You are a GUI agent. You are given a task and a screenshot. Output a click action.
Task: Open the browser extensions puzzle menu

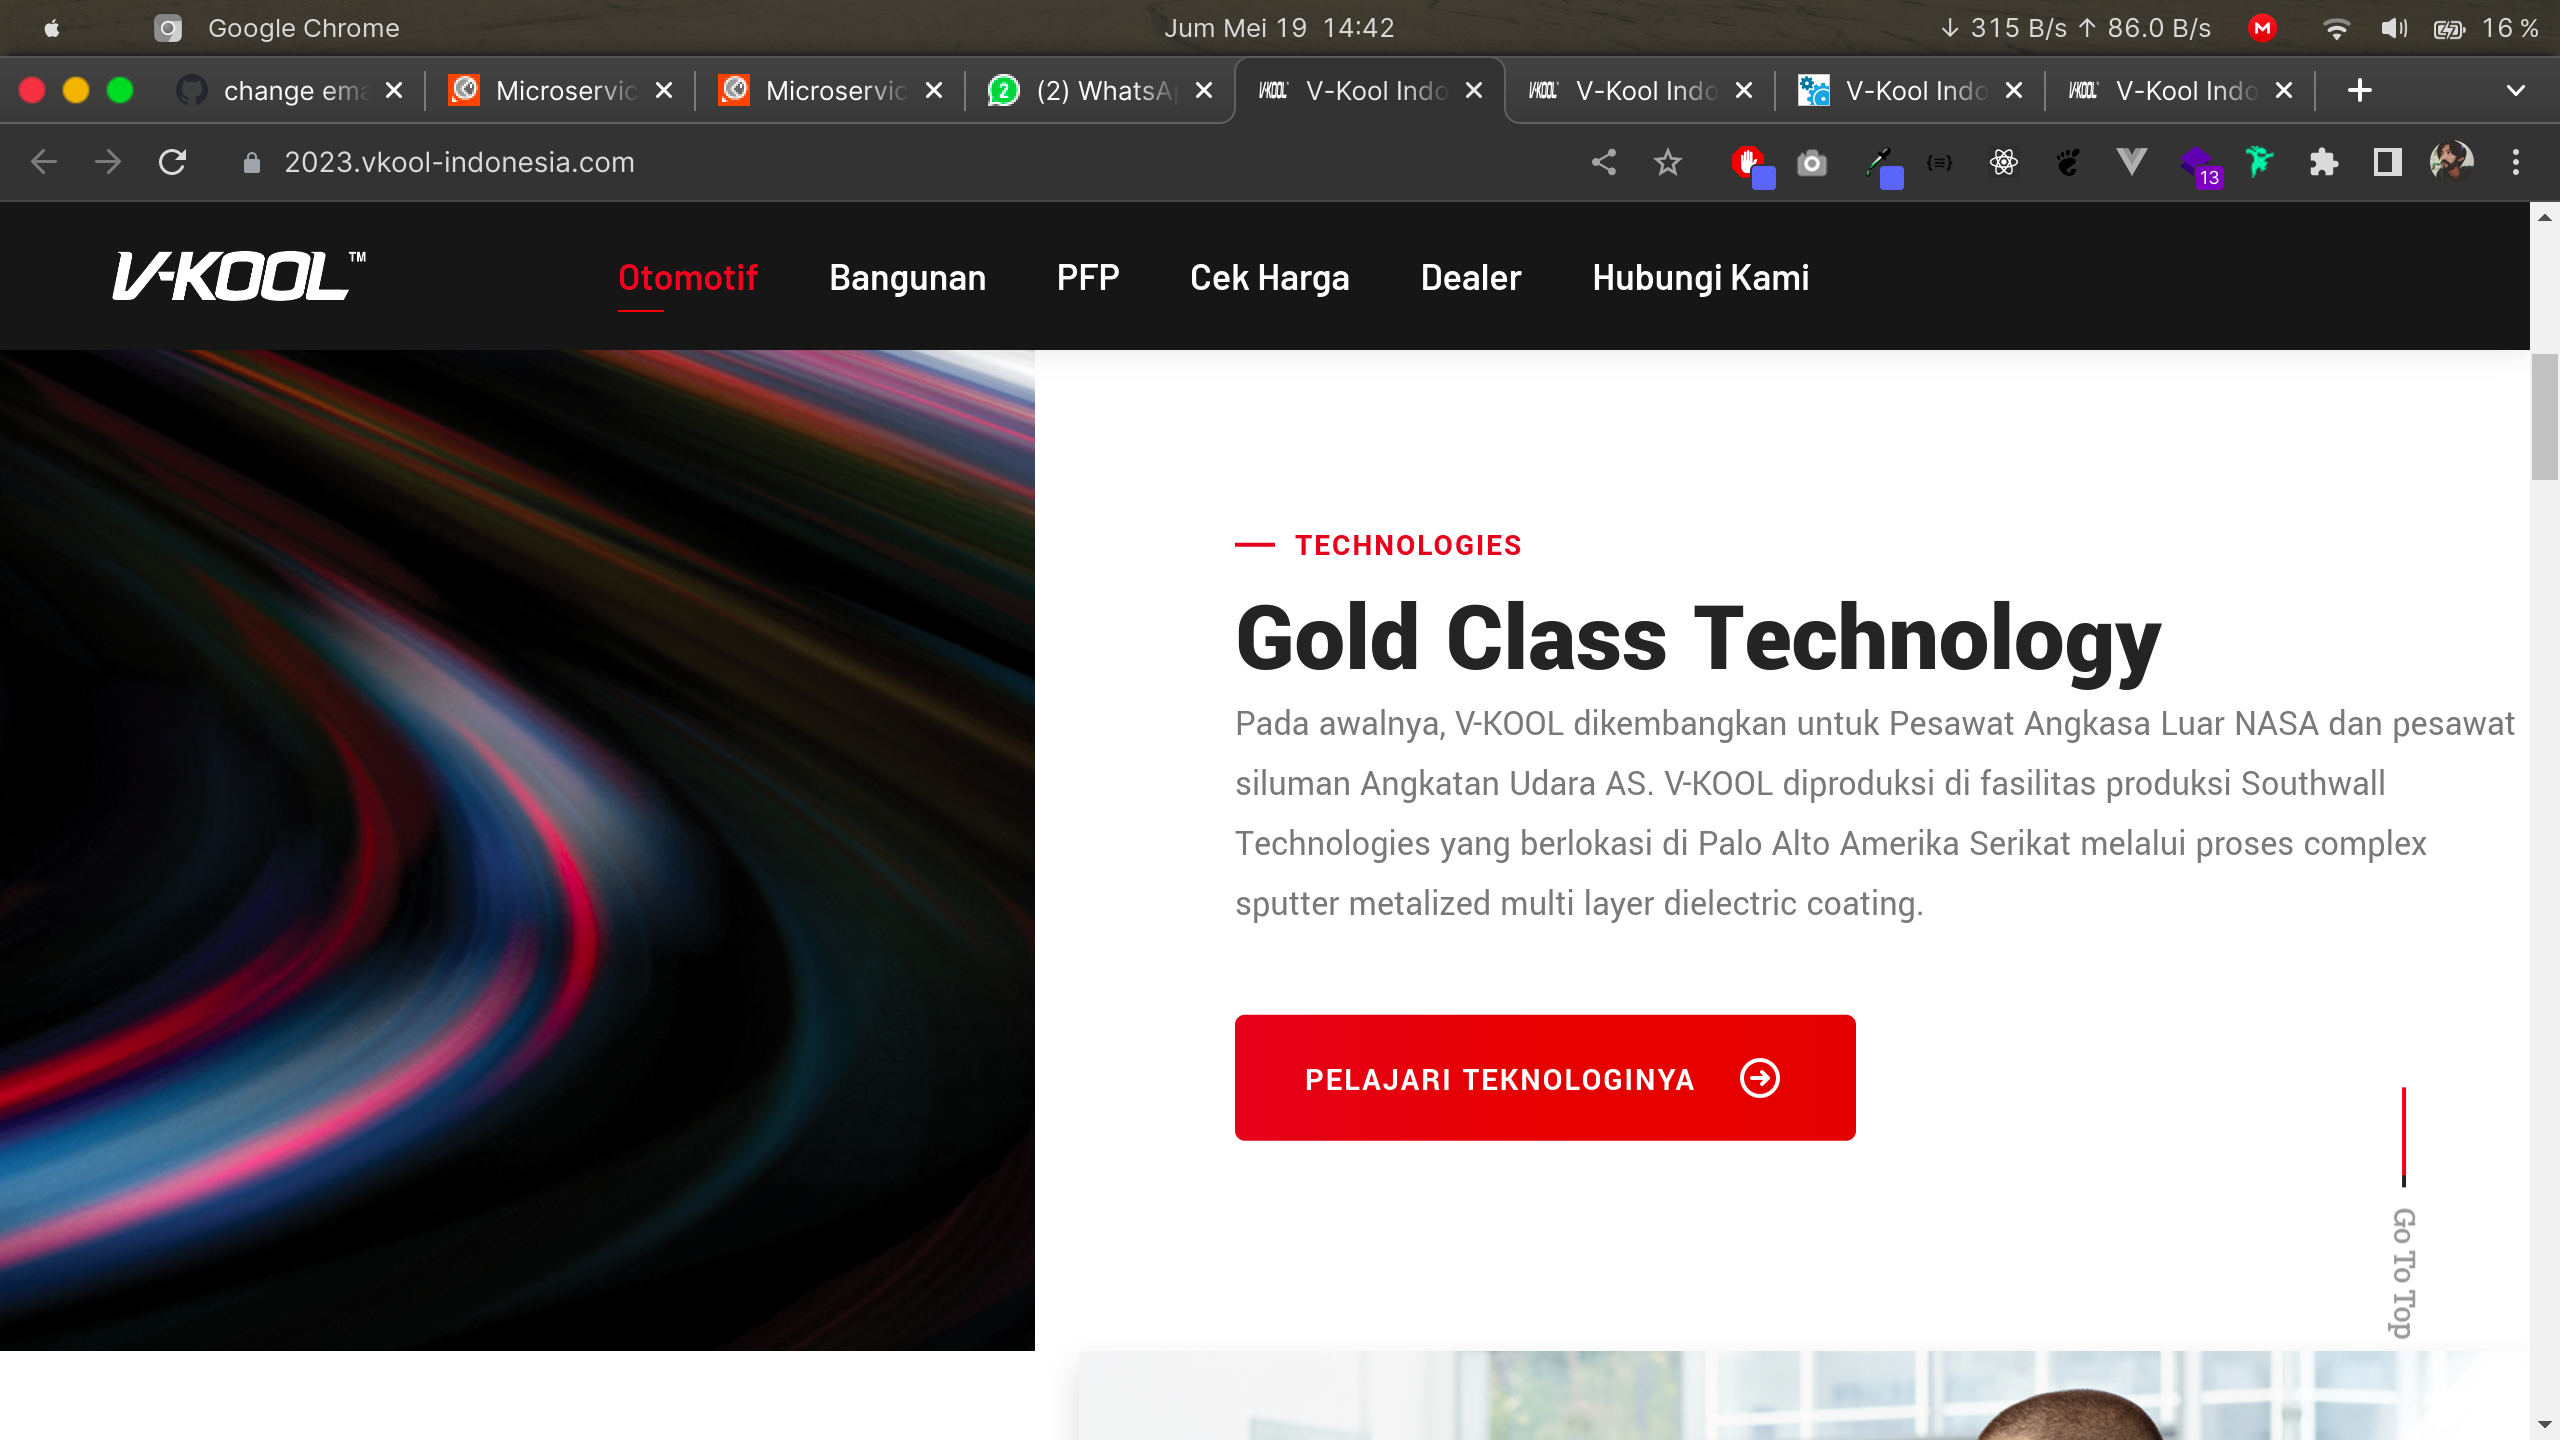(x=2325, y=162)
